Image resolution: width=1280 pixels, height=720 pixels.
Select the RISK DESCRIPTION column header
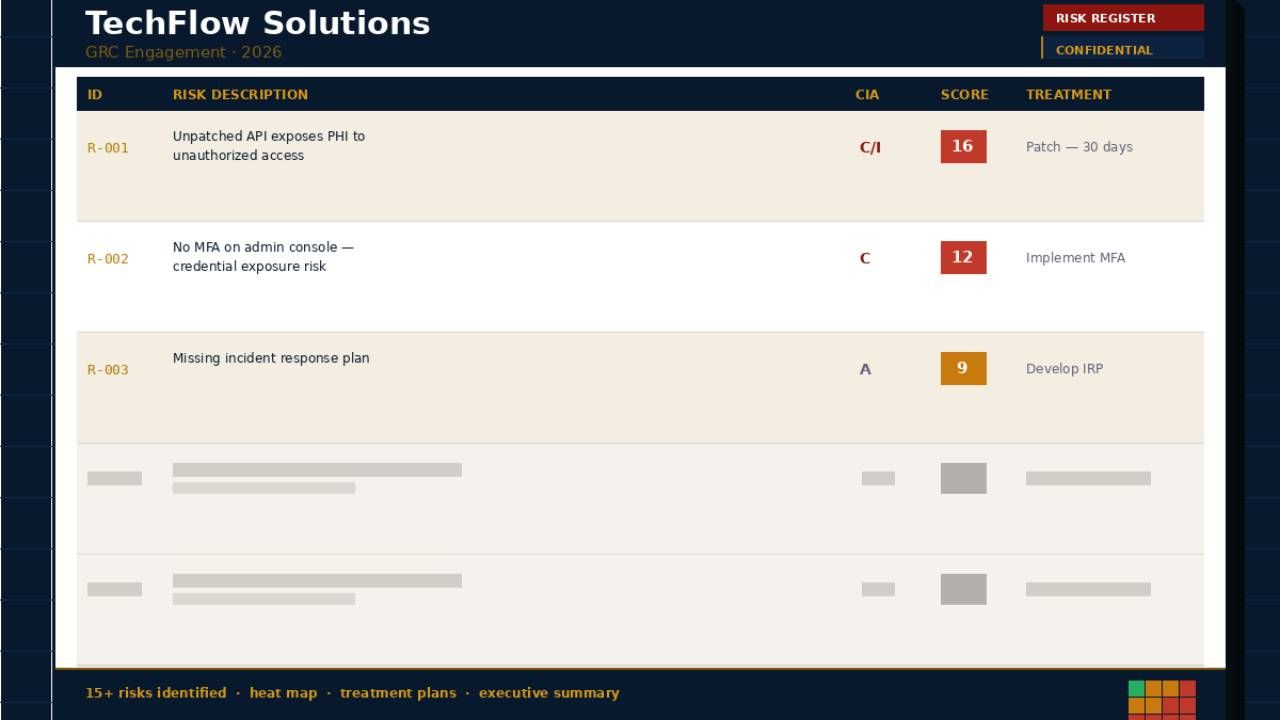[240, 94]
